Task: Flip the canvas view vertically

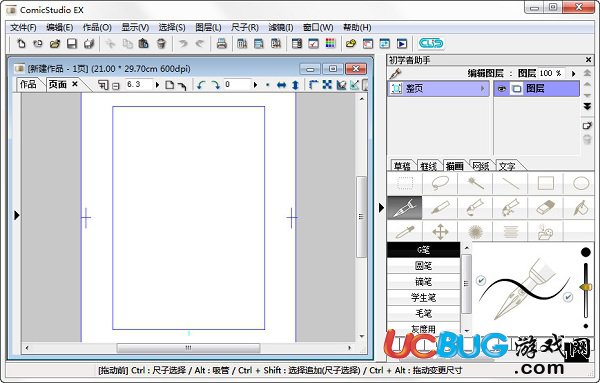Action: tap(295, 85)
